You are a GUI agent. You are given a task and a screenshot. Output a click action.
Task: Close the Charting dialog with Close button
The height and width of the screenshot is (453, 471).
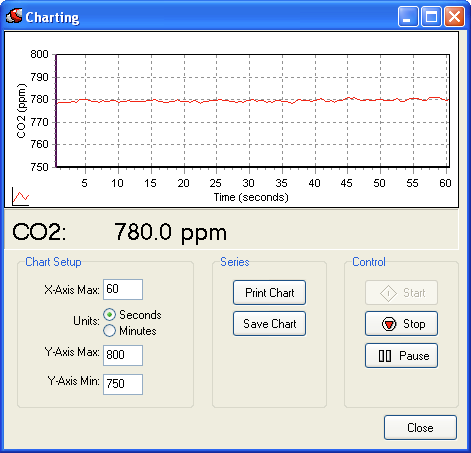coord(420,427)
